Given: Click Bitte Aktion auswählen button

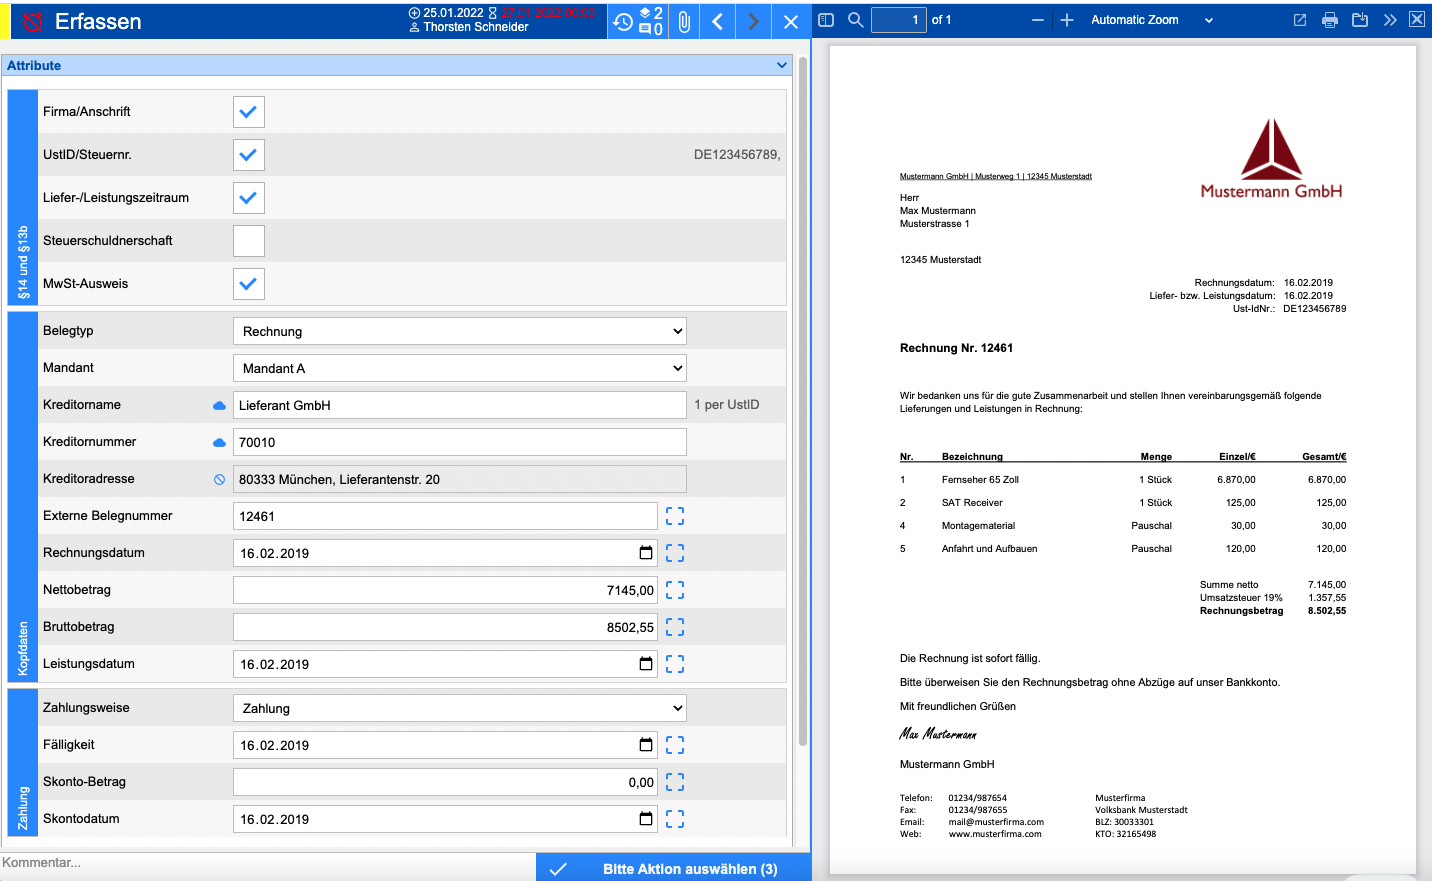Looking at the screenshot, I should pos(673,868).
